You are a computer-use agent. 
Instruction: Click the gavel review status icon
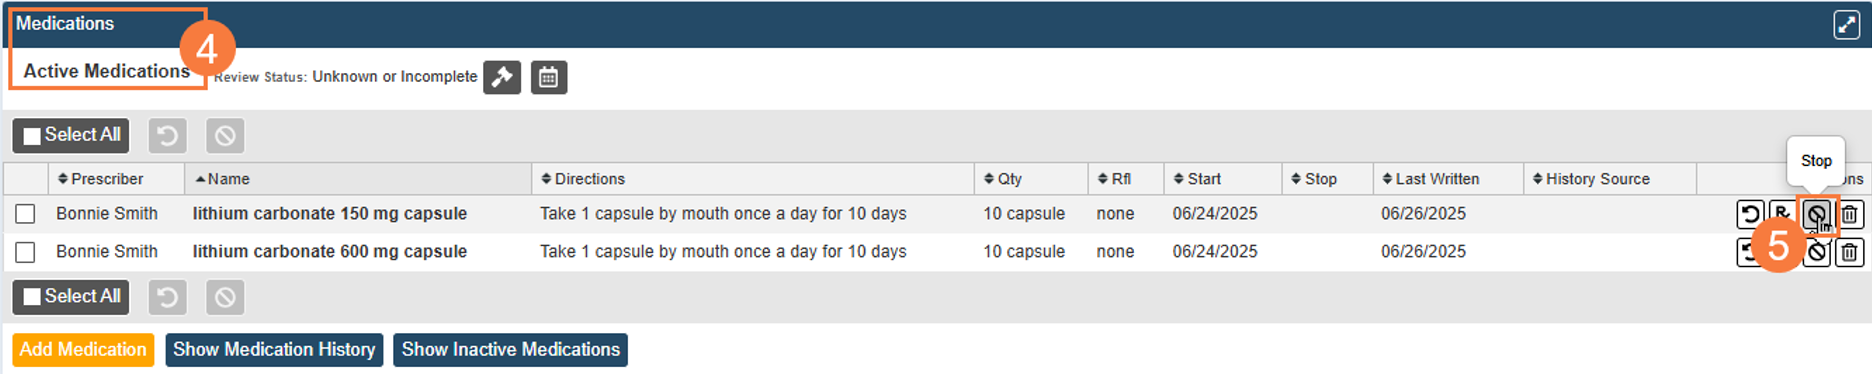502,77
